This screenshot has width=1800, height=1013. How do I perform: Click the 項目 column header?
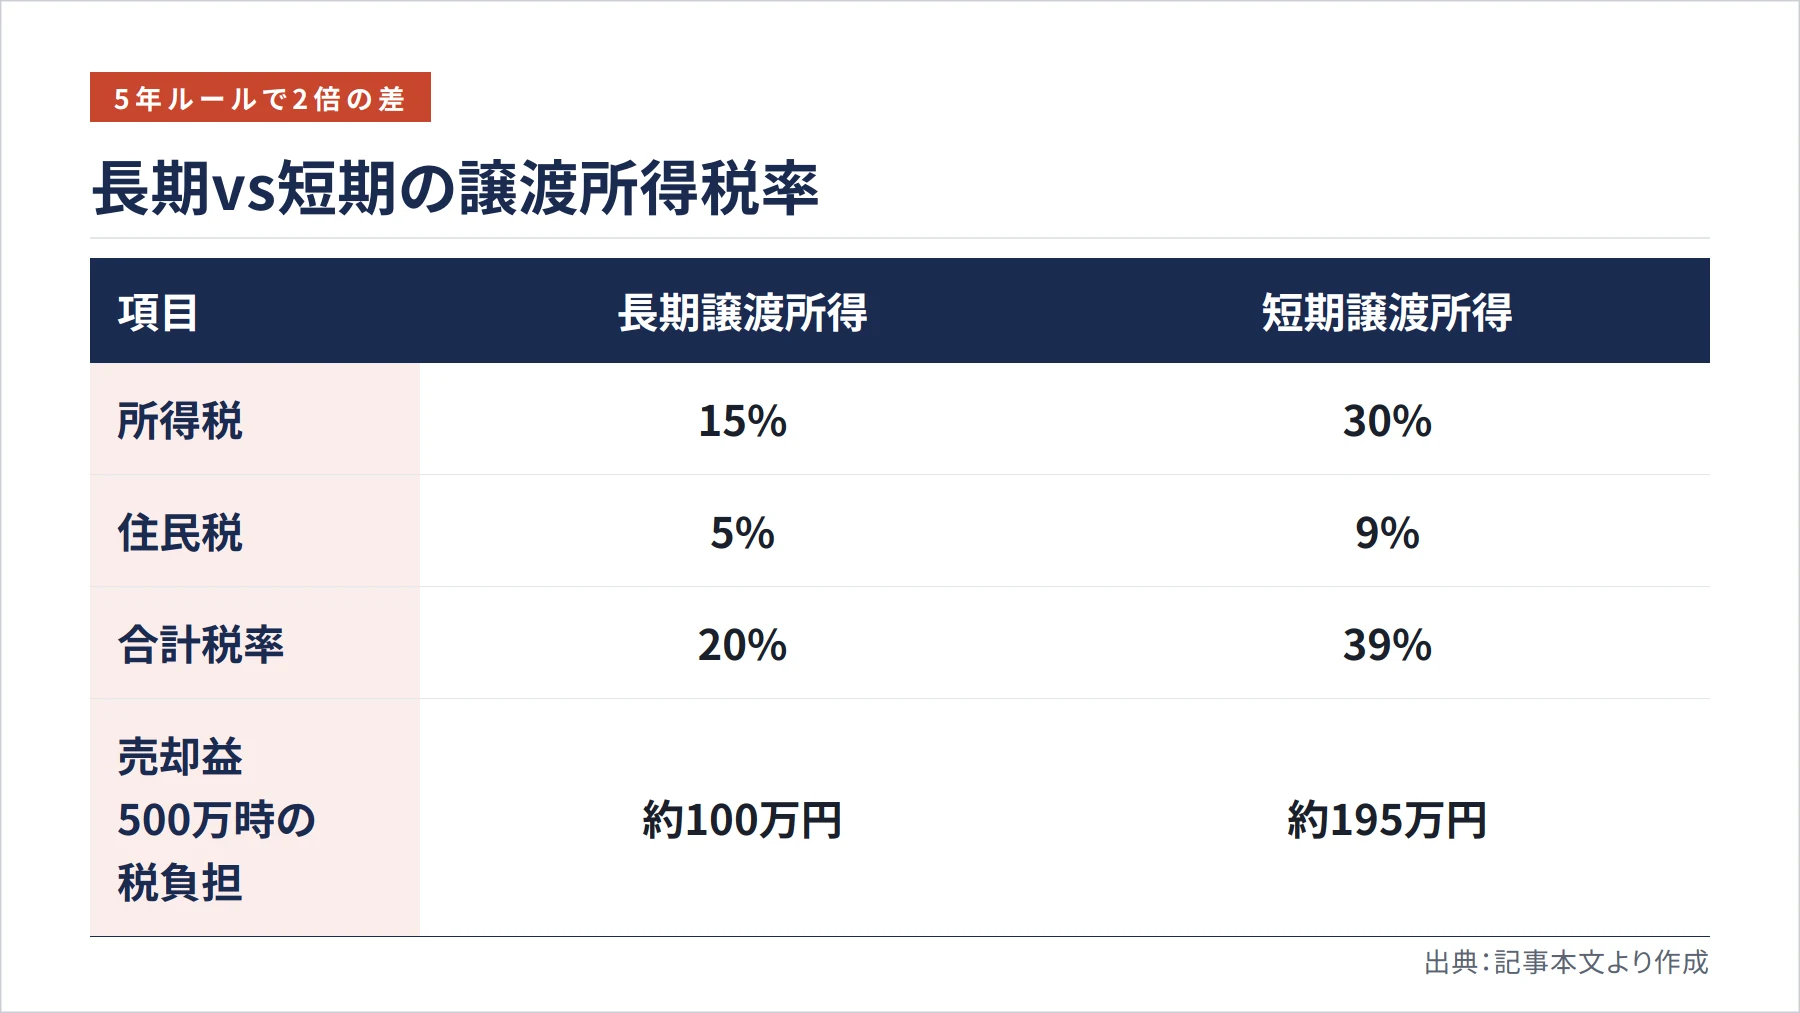coord(158,312)
